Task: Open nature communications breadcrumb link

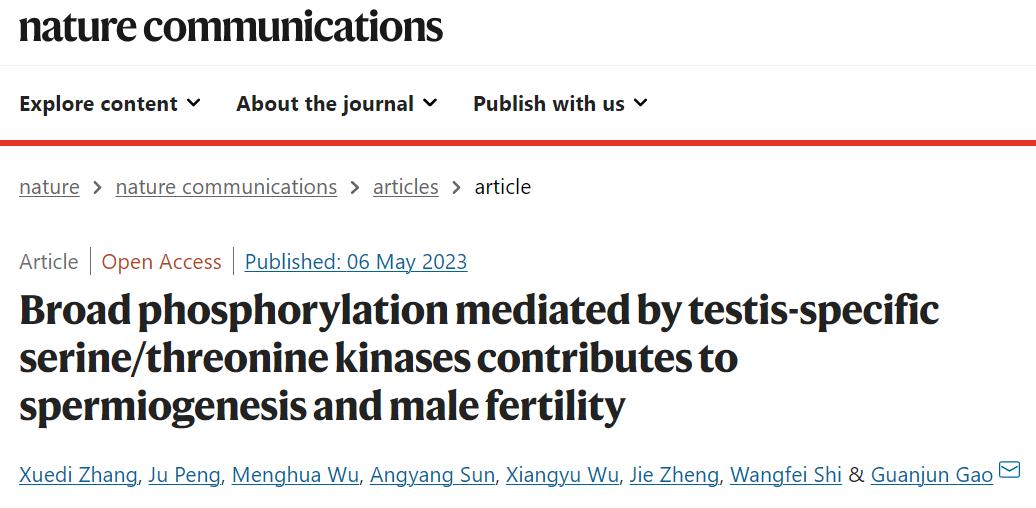Action: 226,187
